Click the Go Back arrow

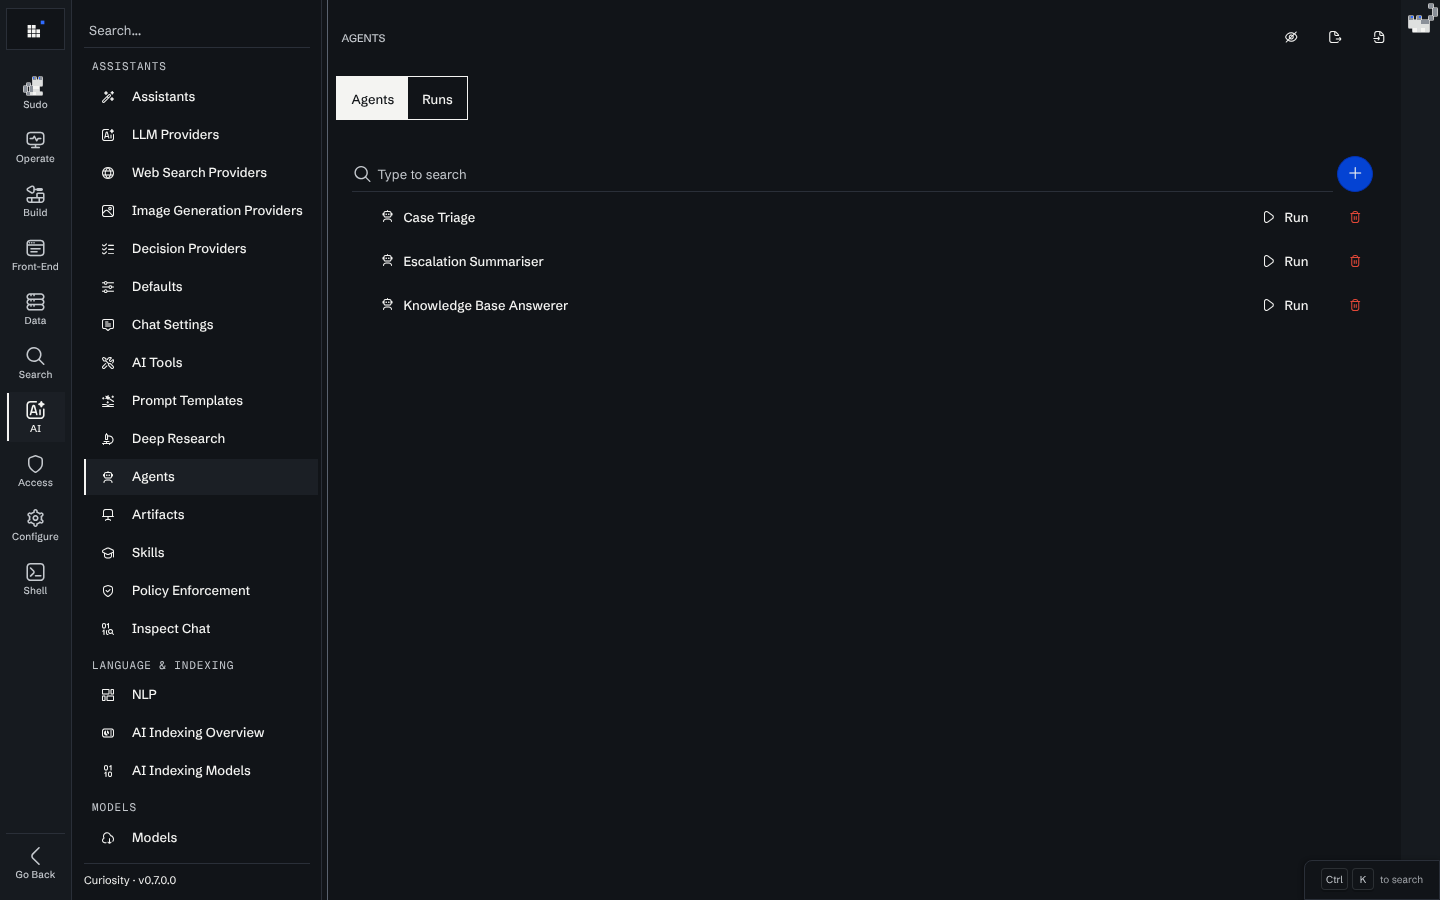pos(35,863)
